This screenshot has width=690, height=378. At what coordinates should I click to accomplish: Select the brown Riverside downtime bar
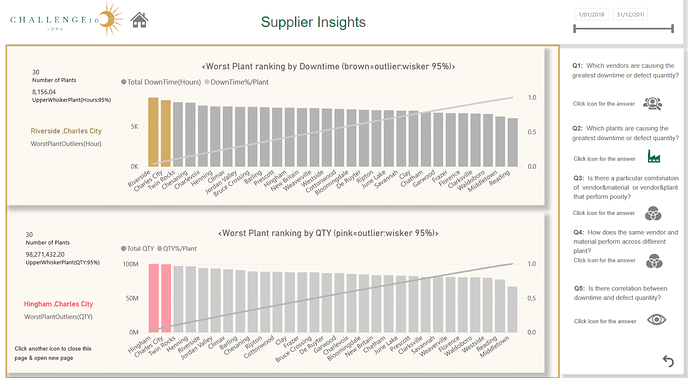coord(153,132)
